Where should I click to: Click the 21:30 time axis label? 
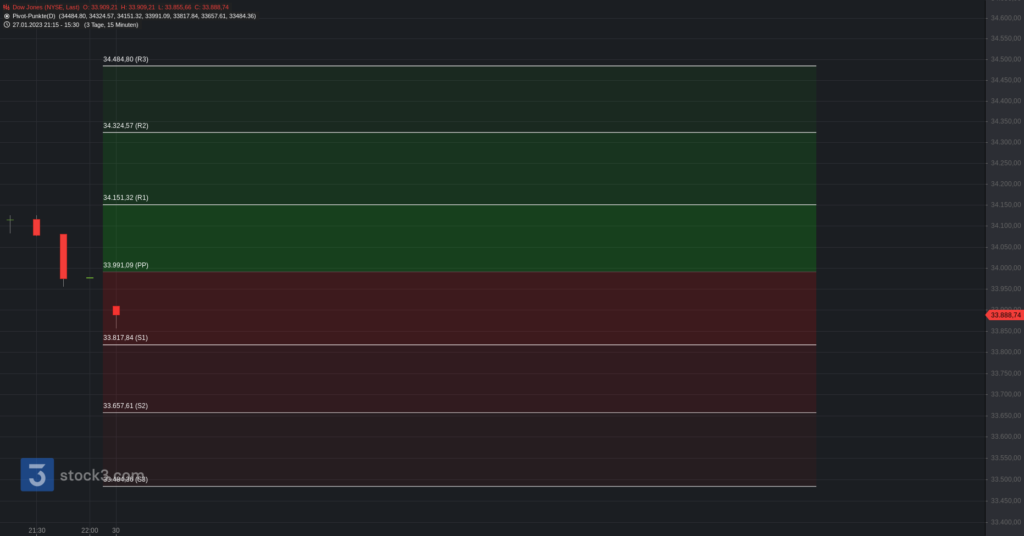(x=37, y=530)
